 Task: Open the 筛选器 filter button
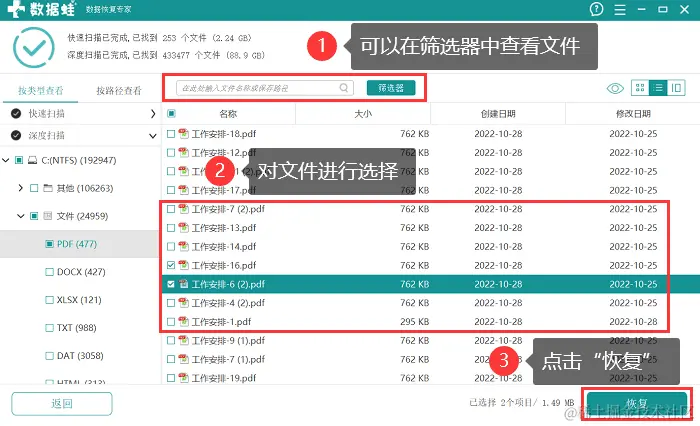point(391,88)
